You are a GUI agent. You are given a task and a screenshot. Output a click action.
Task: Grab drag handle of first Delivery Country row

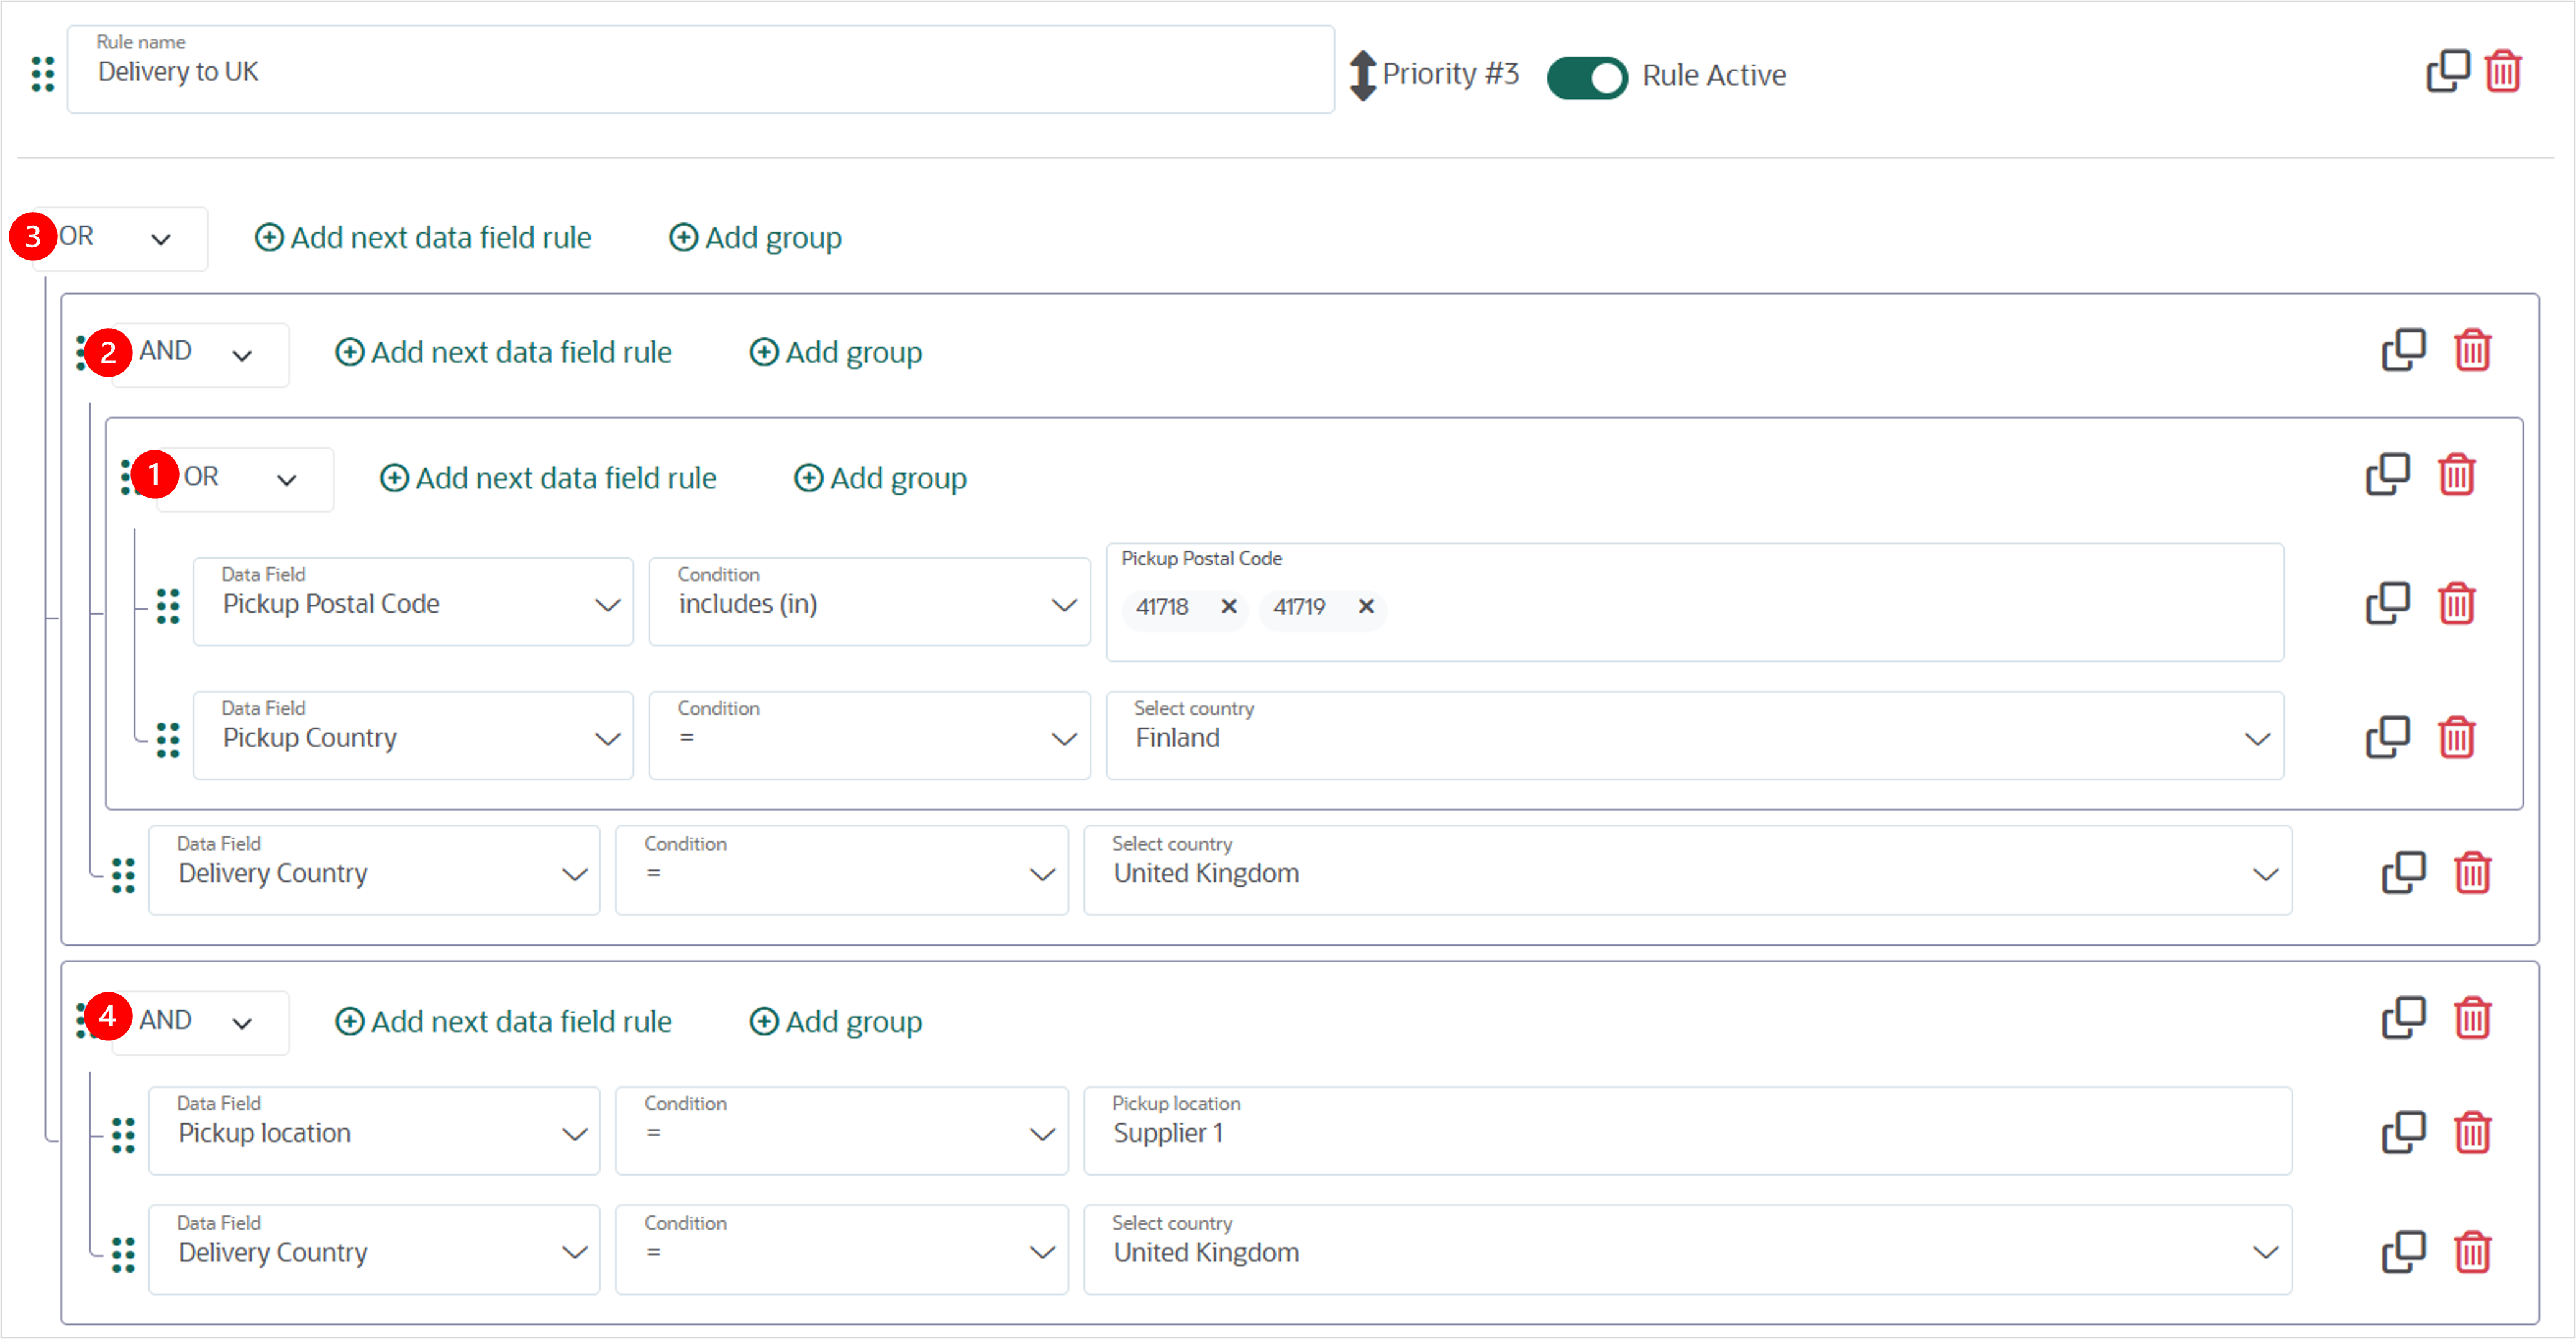tap(123, 875)
